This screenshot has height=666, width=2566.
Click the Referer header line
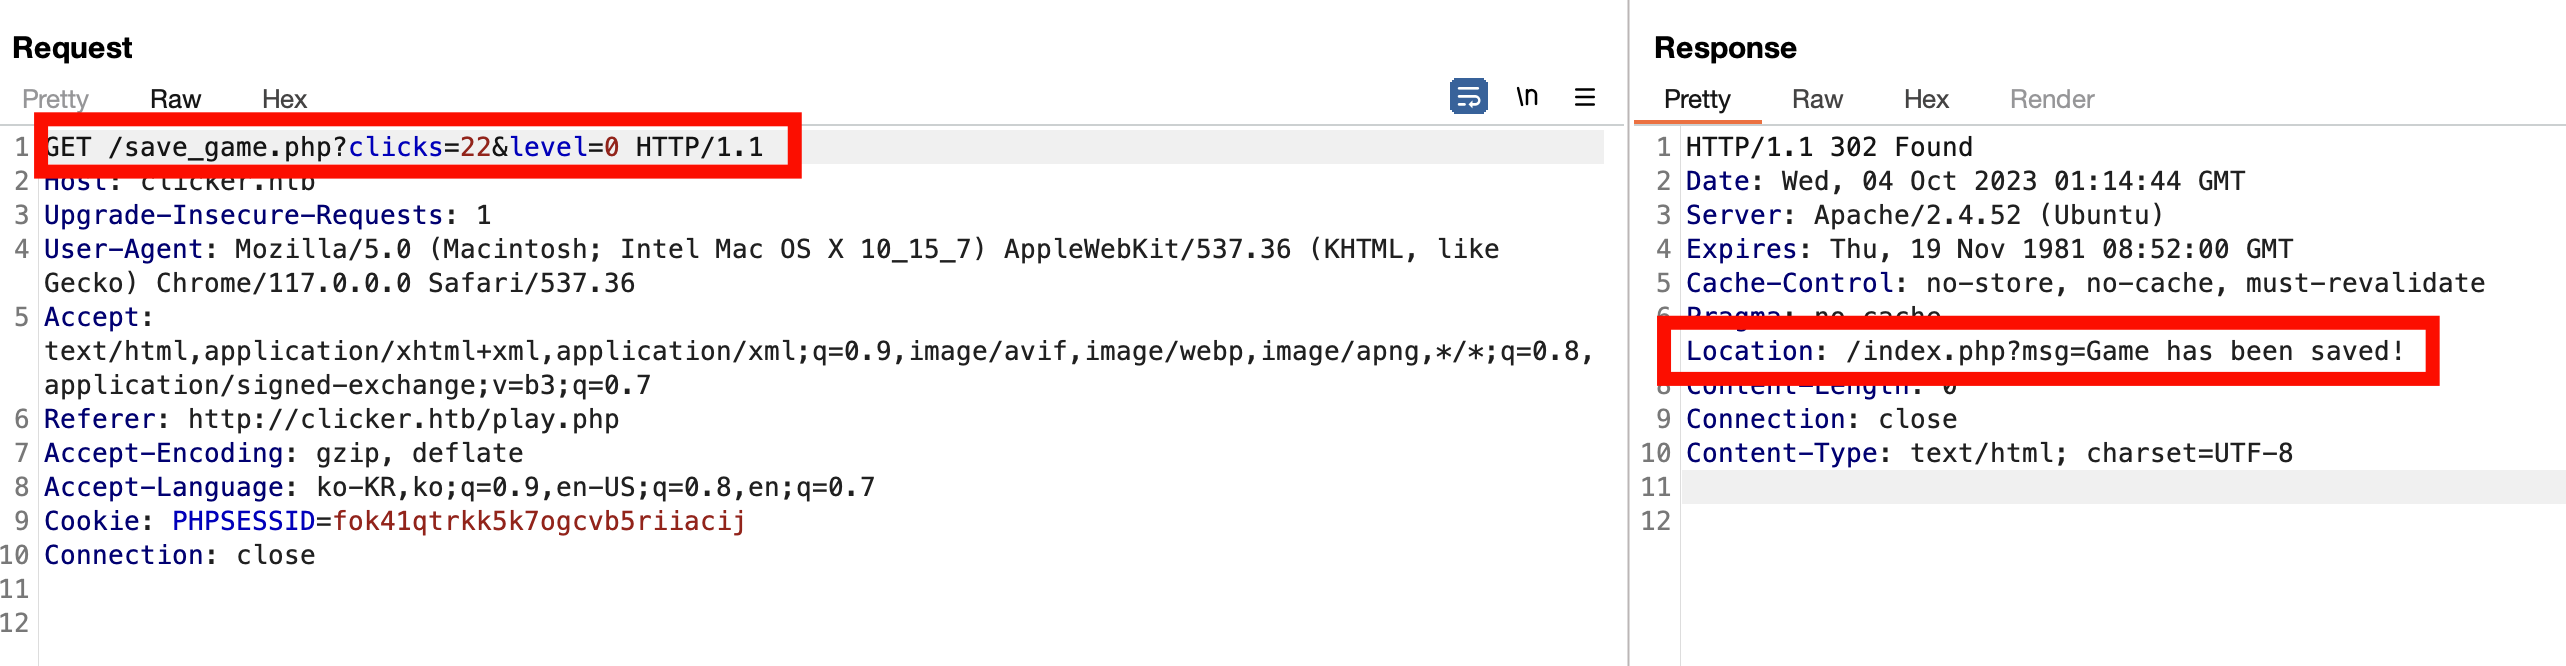(331, 419)
